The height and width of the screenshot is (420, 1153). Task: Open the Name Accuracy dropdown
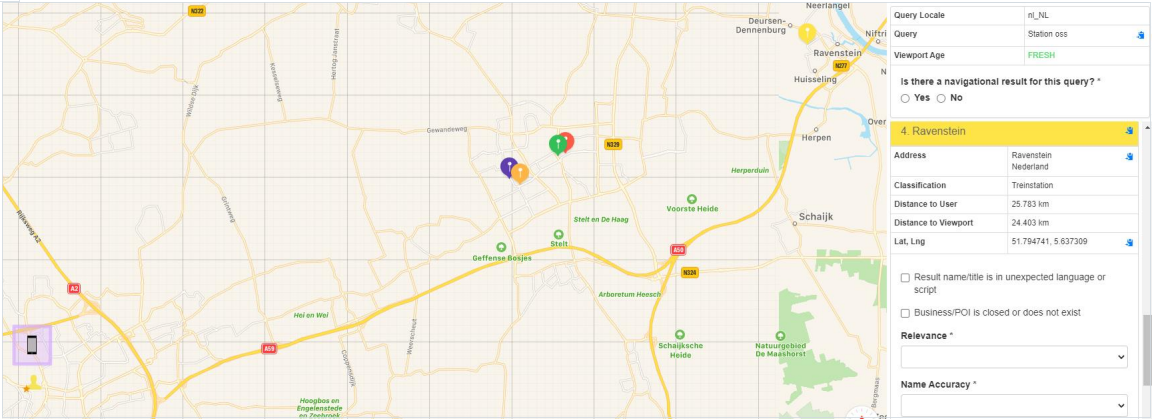[x=1014, y=406]
